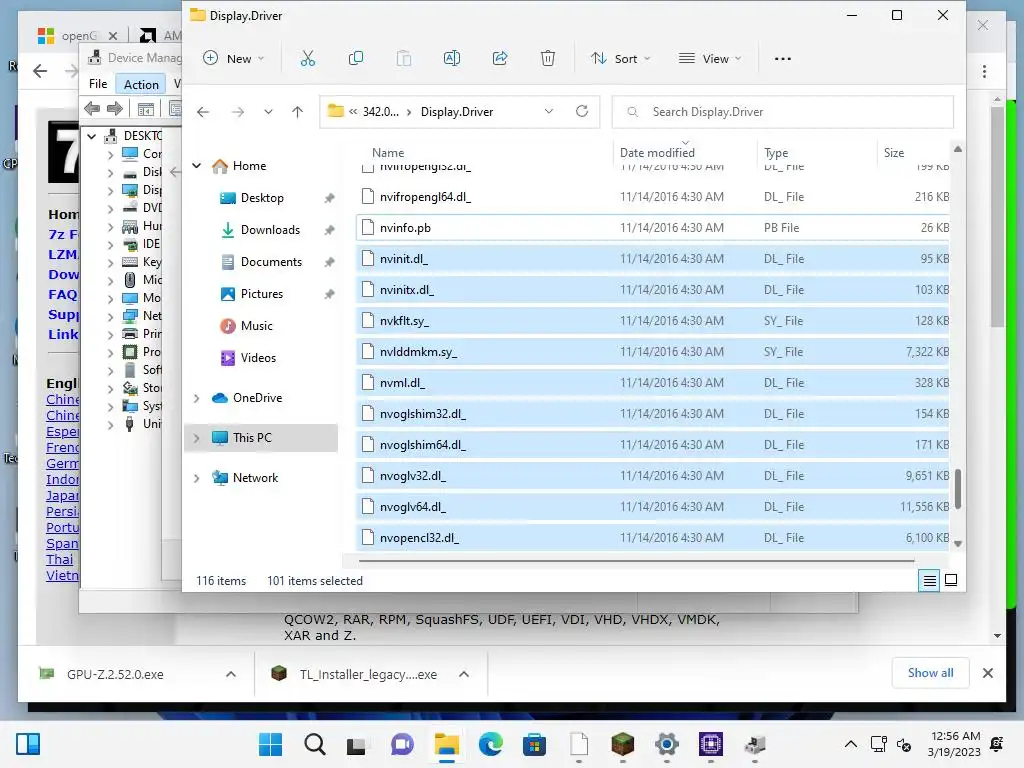Switch to Details view icon in the status bar
Viewport: 1024px width, 768px height.
tap(929, 580)
